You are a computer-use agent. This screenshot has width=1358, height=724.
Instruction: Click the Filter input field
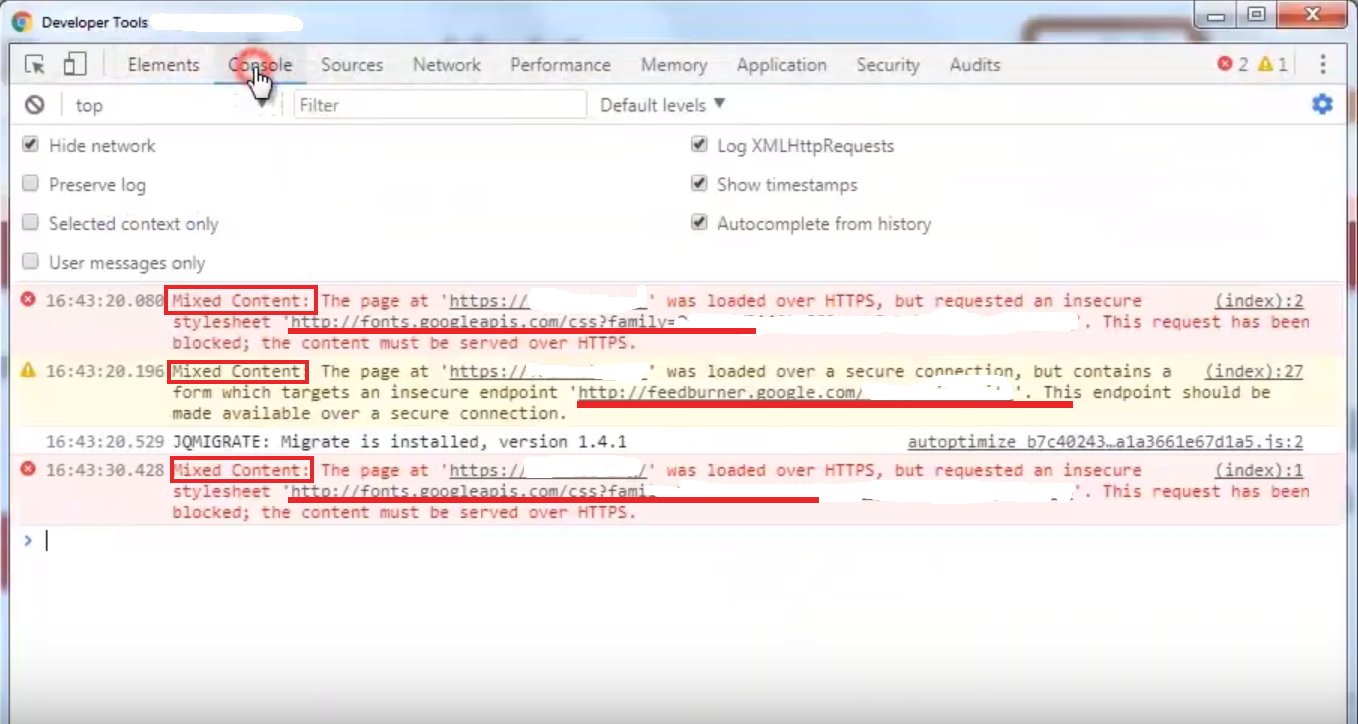tap(440, 105)
